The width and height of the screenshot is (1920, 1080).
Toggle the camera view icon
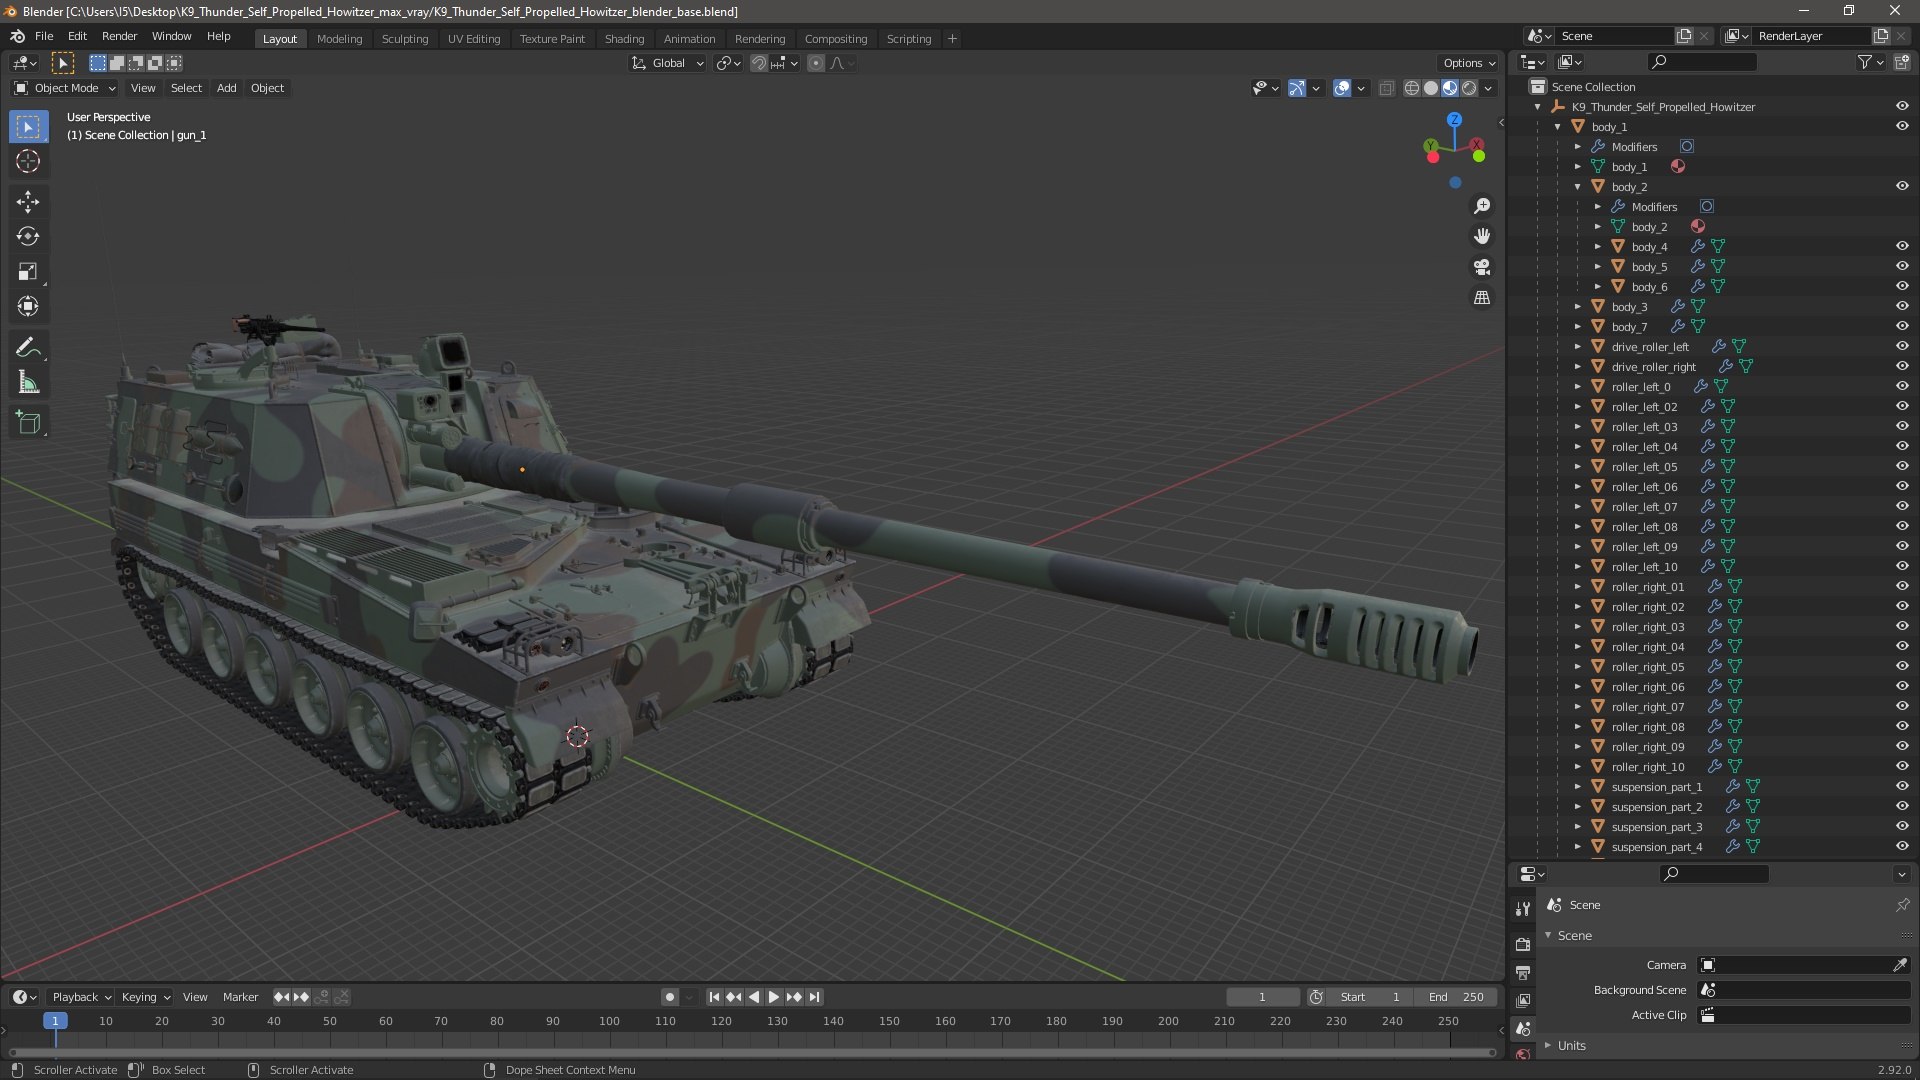coord(1482,267)
